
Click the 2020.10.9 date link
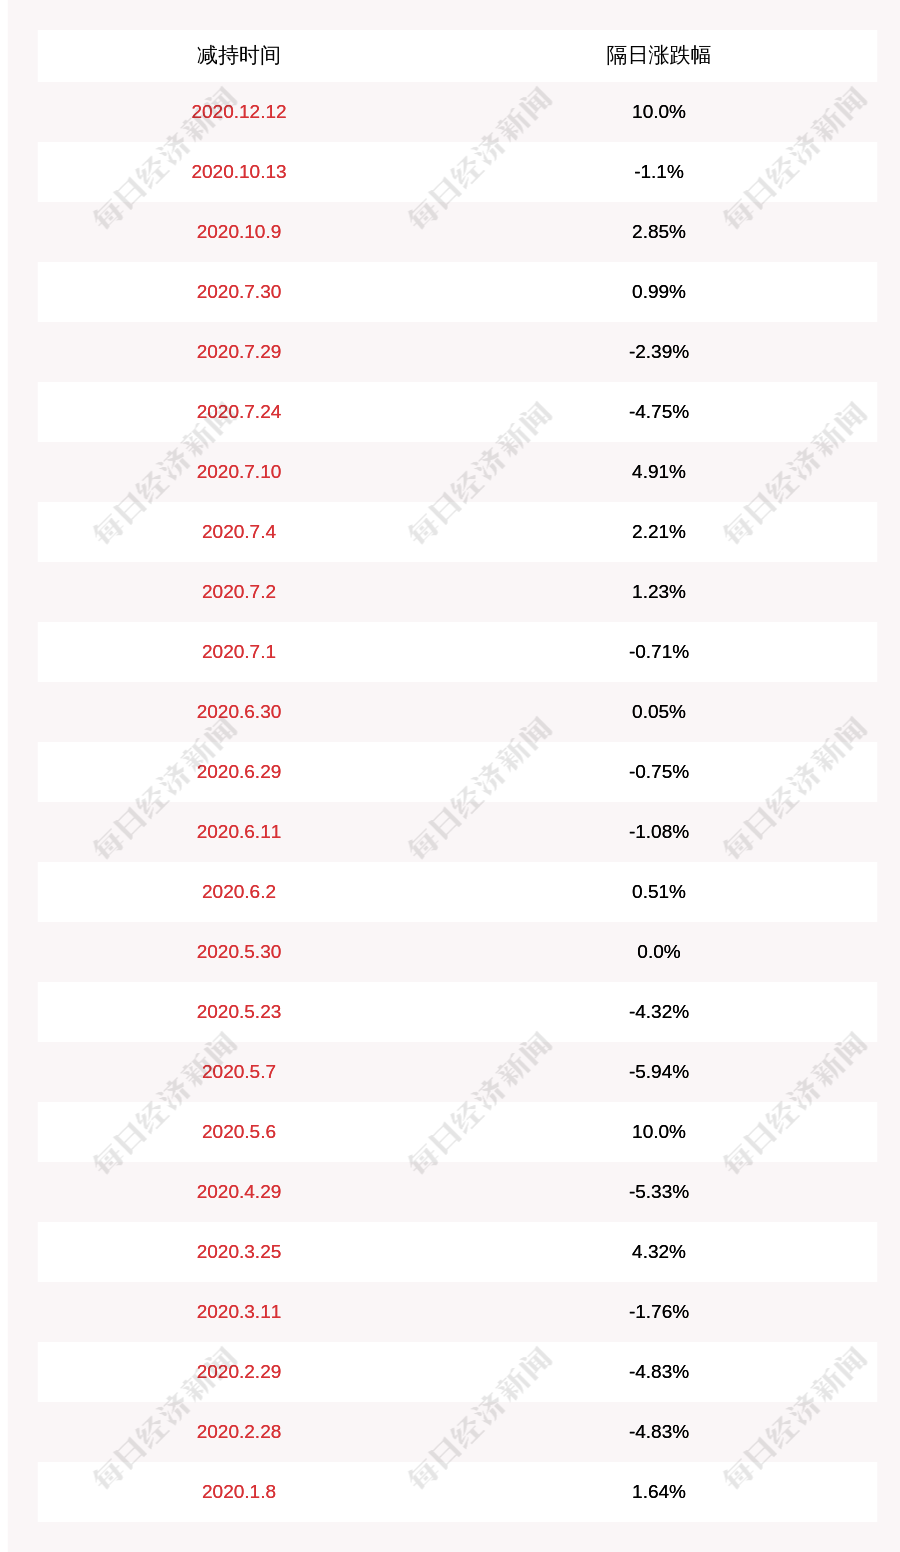pos(238,231)
